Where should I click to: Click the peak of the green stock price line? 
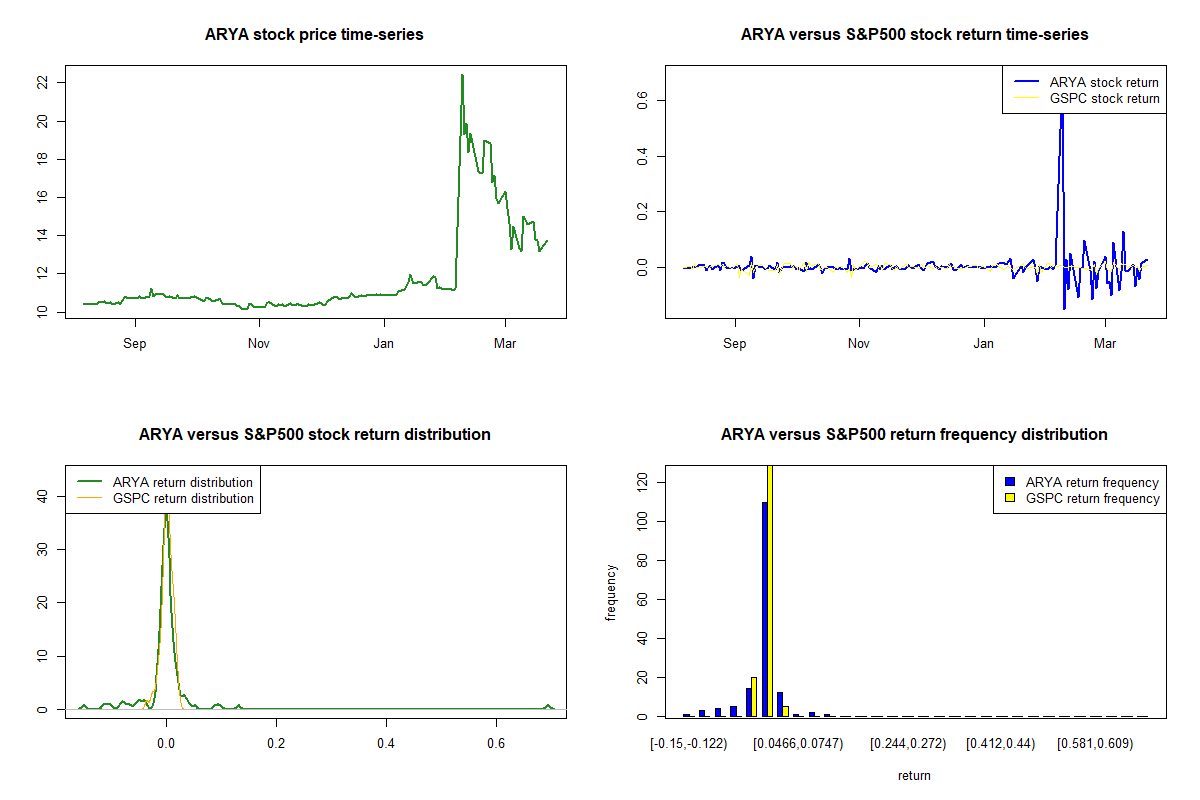pos(462,76)
